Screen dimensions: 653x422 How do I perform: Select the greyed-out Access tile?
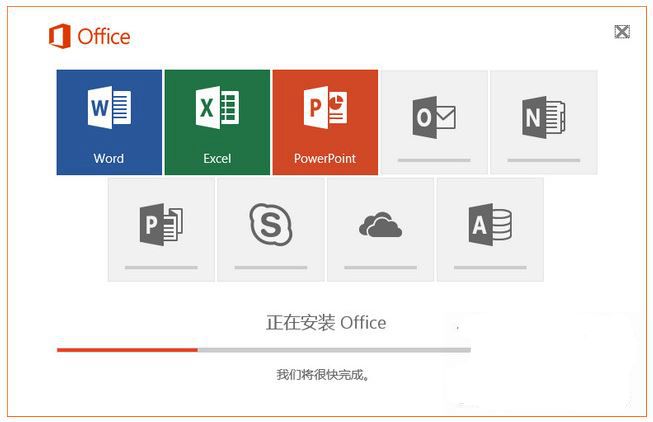point(490,230)
